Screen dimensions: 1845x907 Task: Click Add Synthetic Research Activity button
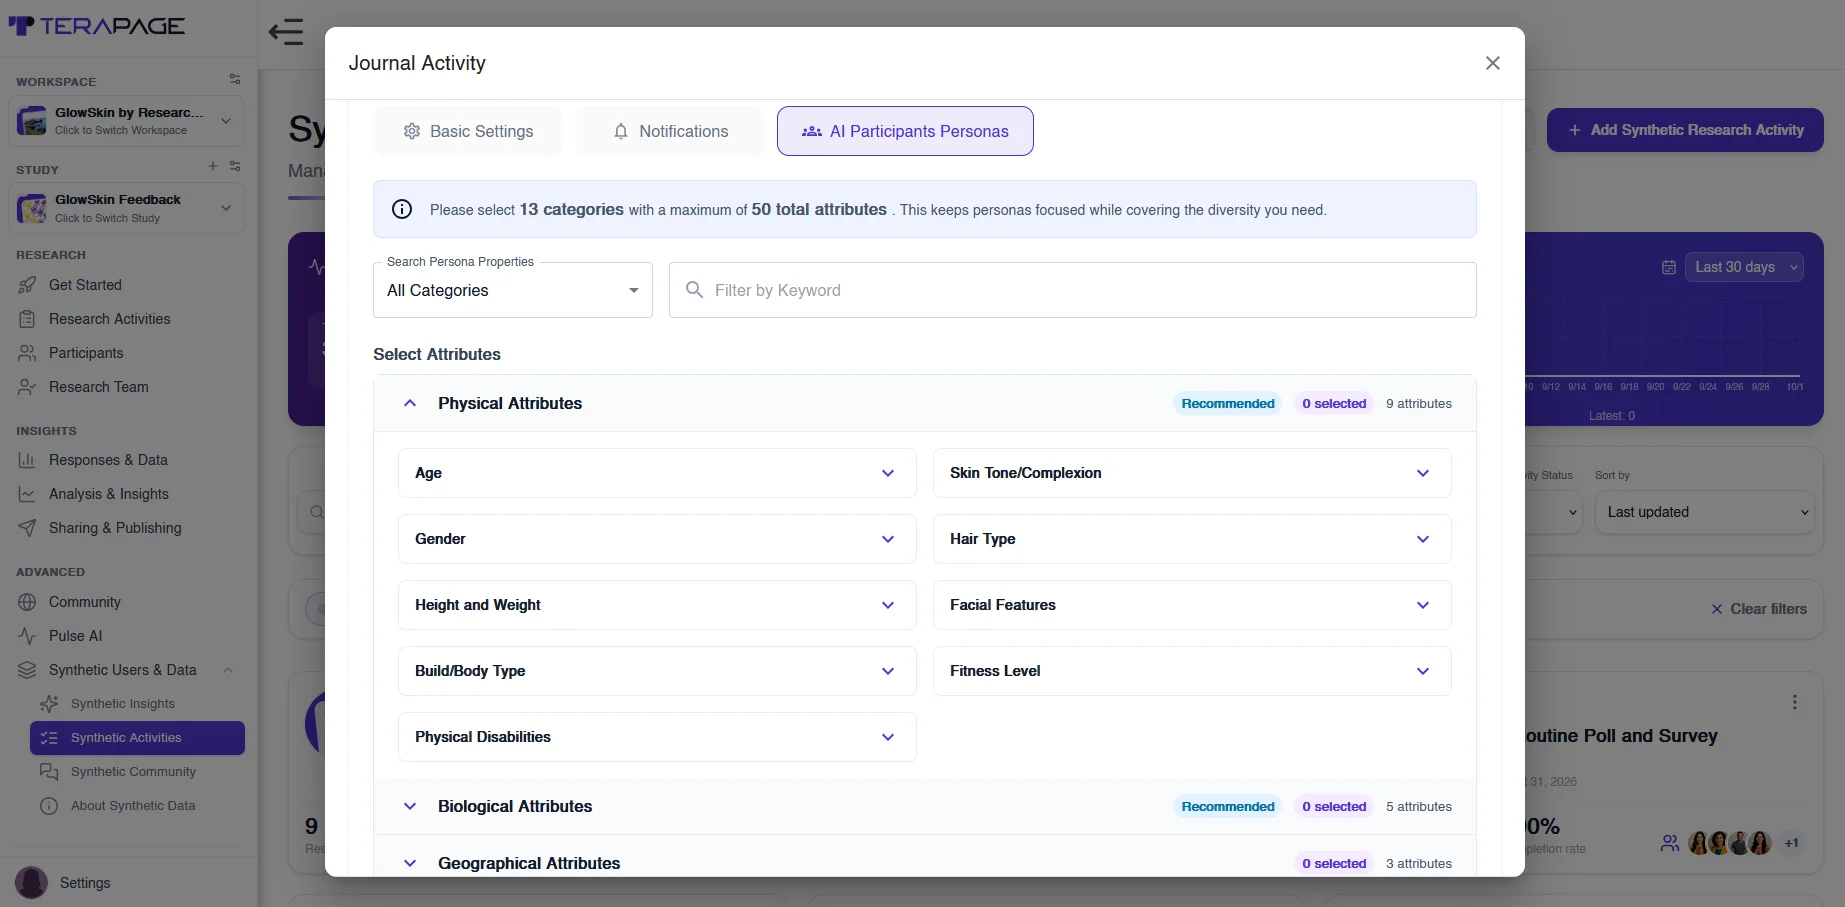tap(1685, 130)
